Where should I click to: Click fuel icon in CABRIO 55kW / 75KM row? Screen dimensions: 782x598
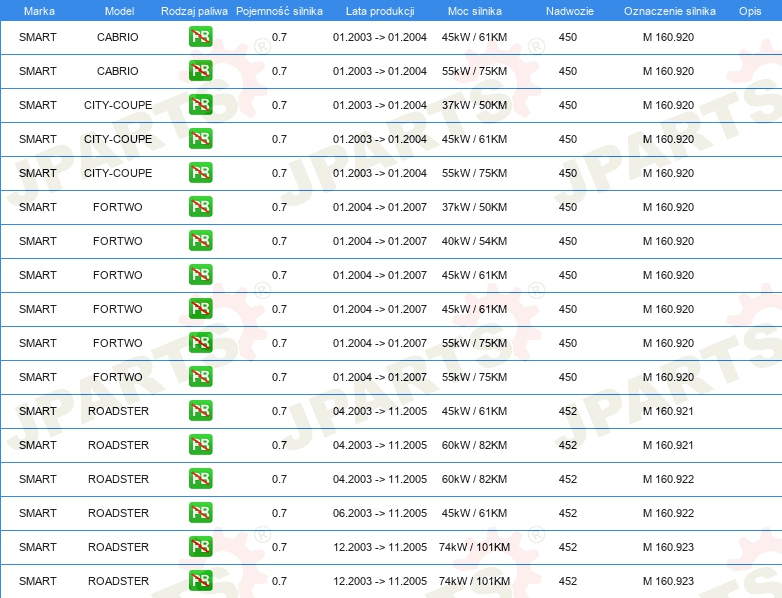pyautogui.click(x=200, y=72)
